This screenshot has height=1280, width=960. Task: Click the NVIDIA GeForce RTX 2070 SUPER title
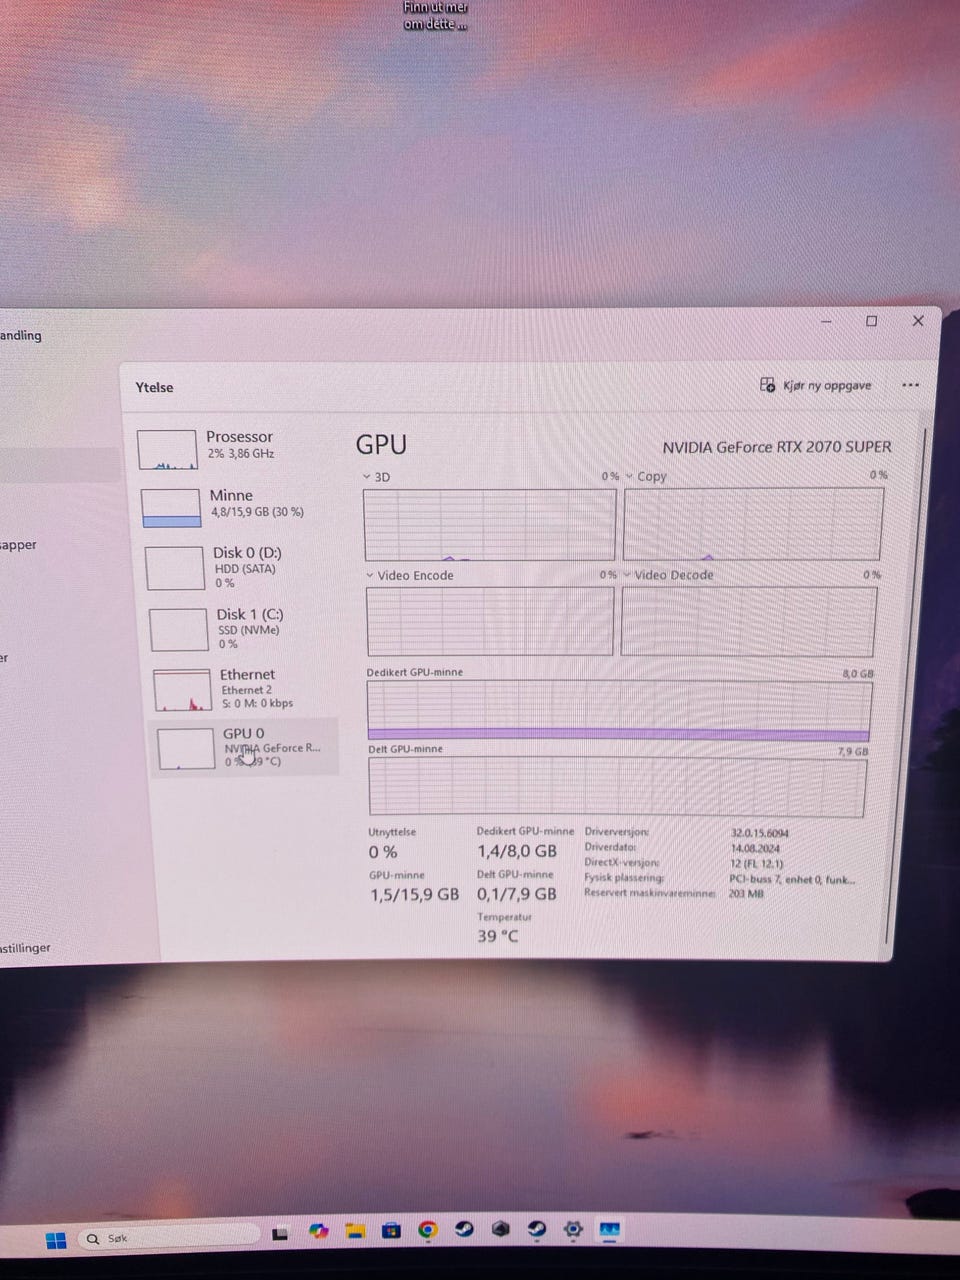coord(777,447)
